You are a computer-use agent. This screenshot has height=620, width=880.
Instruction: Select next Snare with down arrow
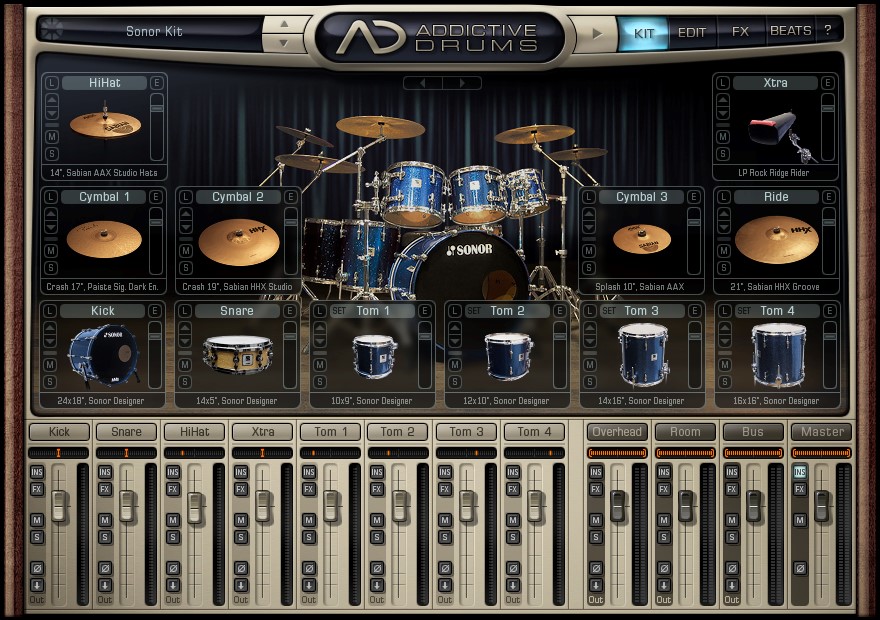point(185,342)
